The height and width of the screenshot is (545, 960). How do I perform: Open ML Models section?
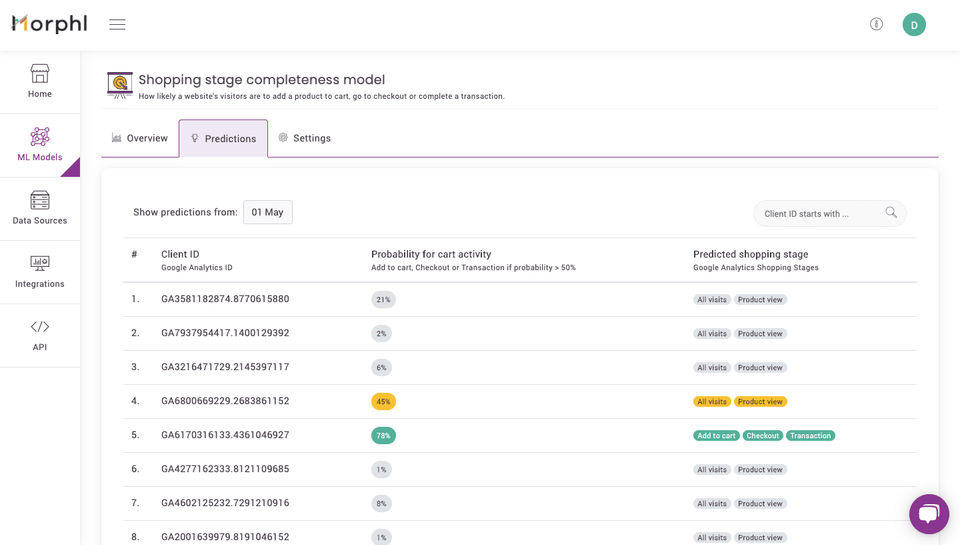pos(40,145)
